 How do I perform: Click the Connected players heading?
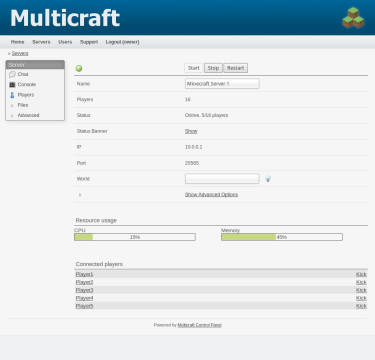point(99,264)
